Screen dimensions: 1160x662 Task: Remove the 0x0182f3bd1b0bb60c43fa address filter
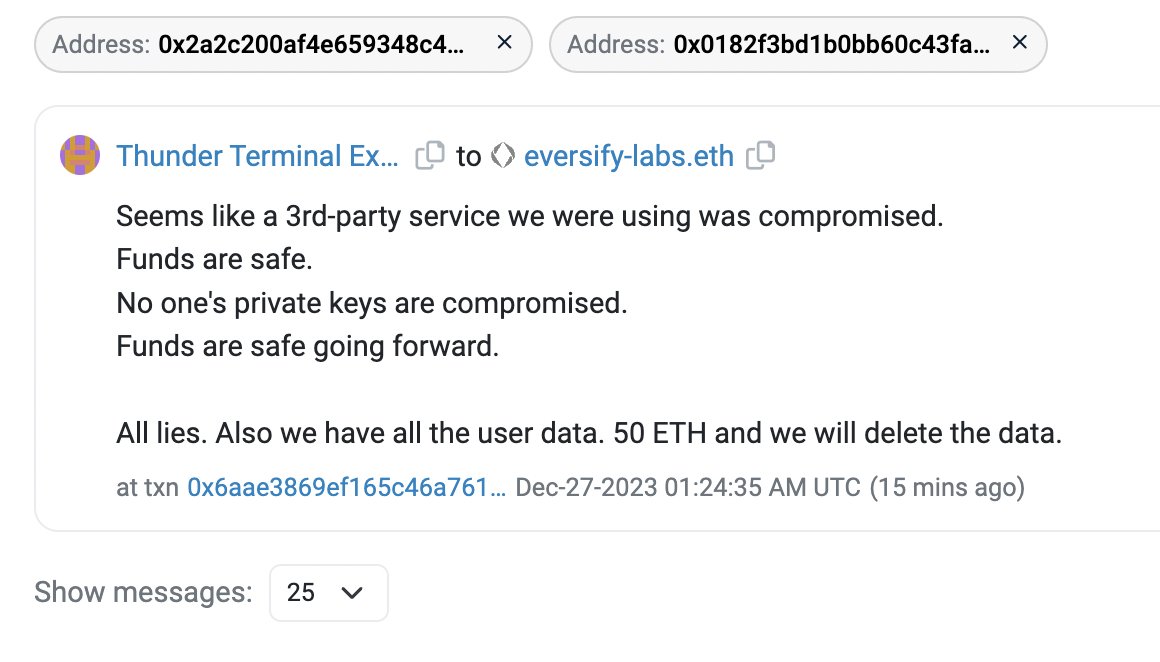[1020, 43]
